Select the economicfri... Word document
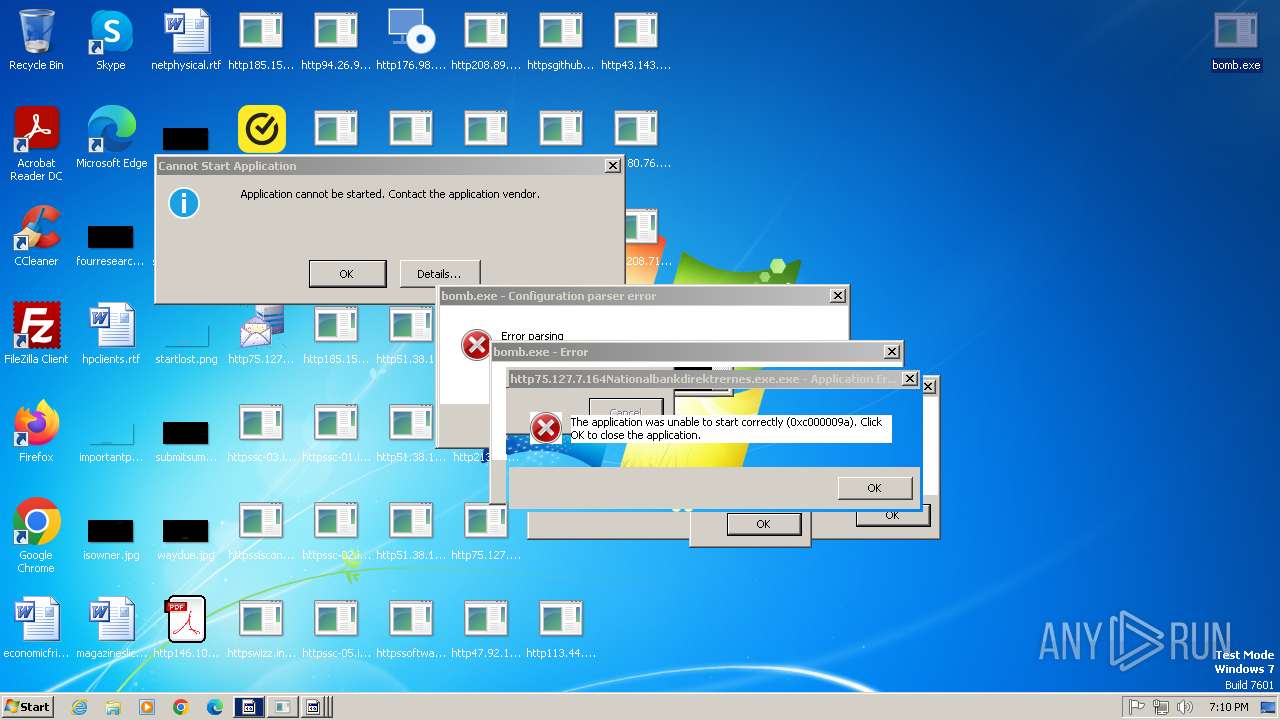The width and height of the screenshot is (1280, 720). (x=36, y=628)
